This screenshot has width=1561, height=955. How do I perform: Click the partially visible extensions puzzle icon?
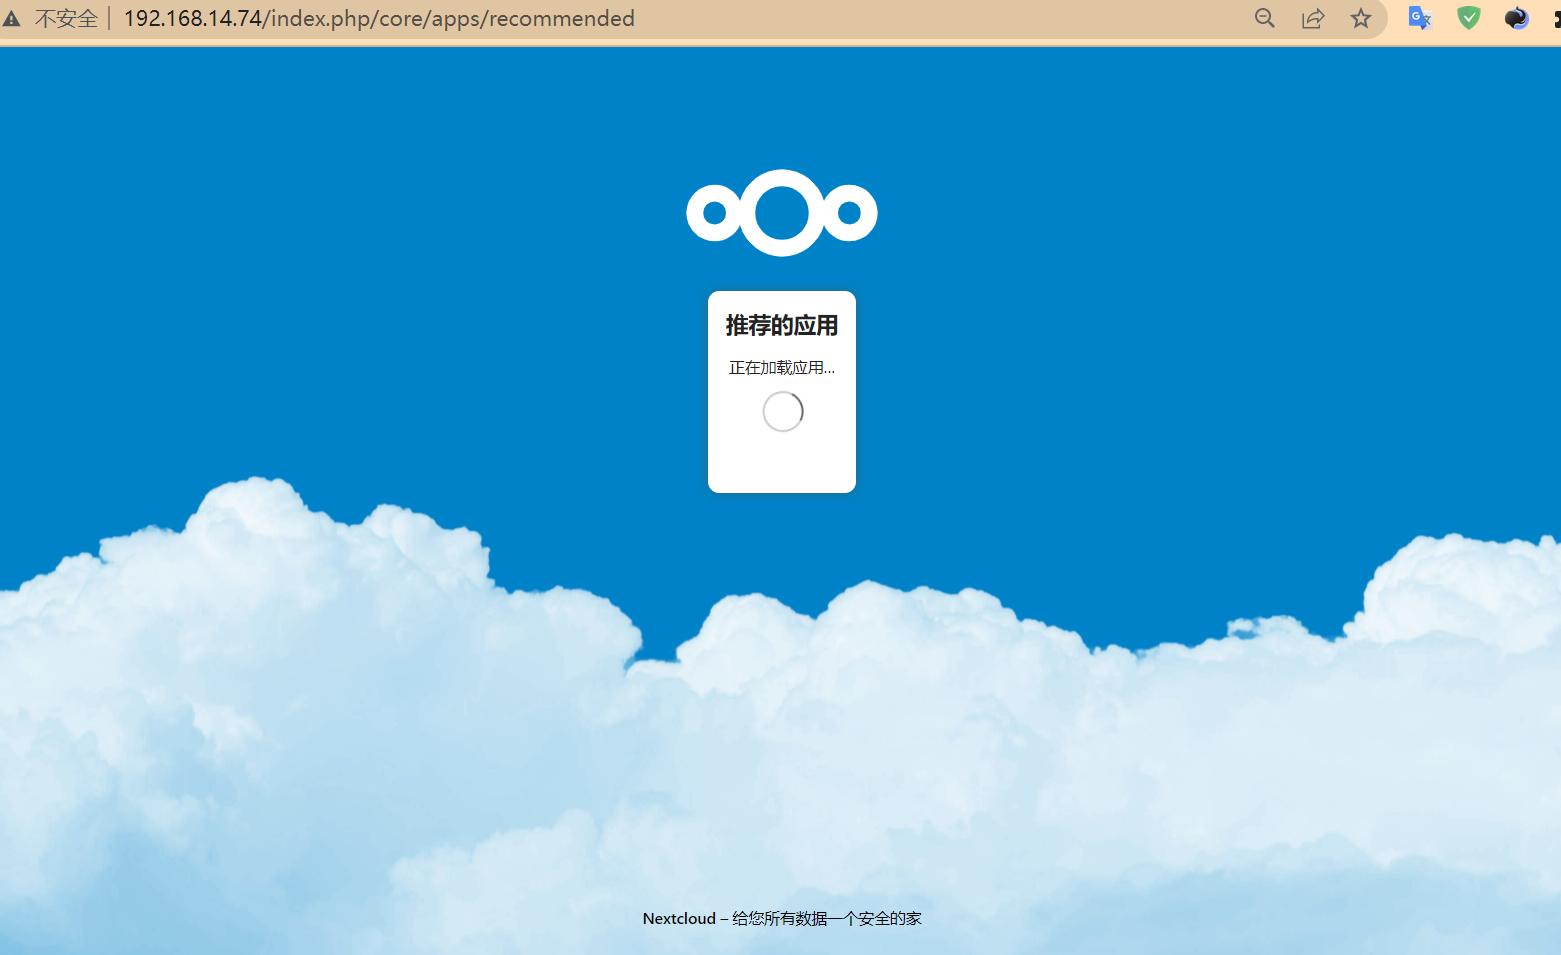(1555, 19)
